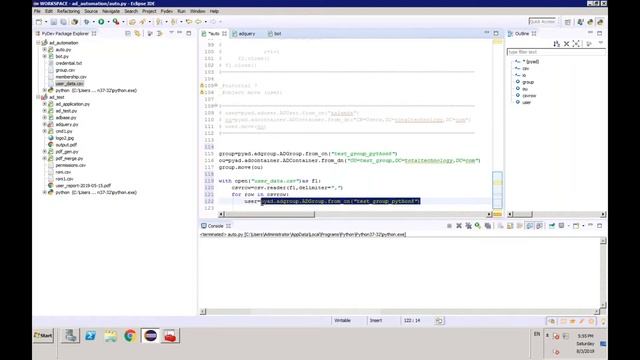The image size is (640, 360).
Task: Click Remove All Terminated Launches in Console
Action: [x=468, y=226]
